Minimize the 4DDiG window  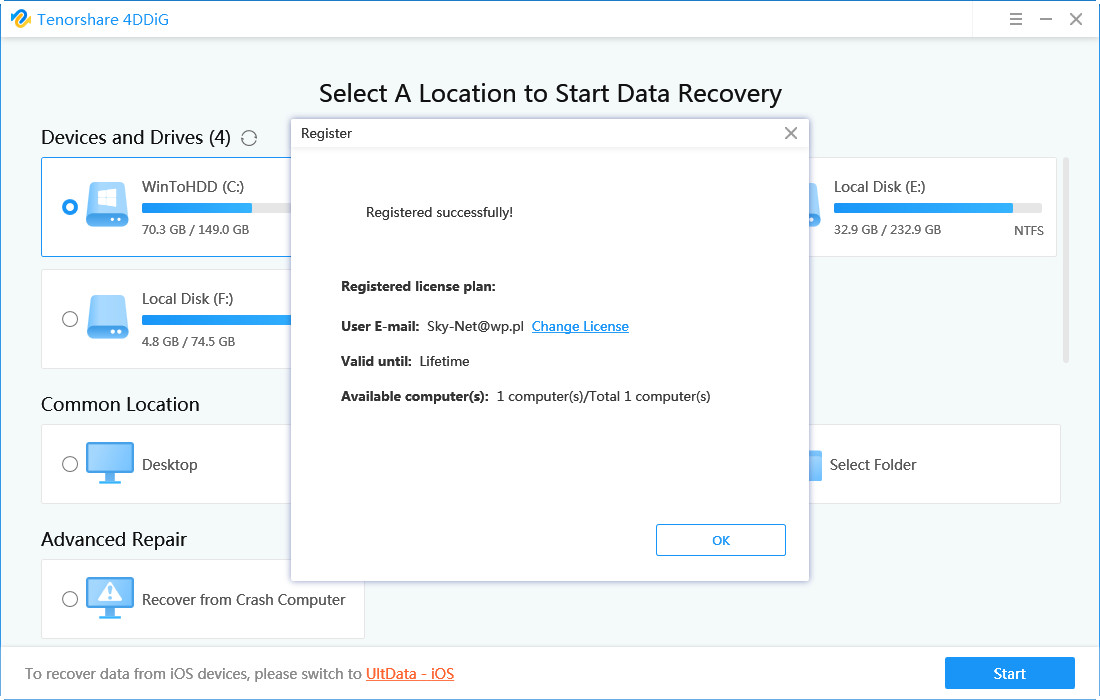click(1045, 19)
